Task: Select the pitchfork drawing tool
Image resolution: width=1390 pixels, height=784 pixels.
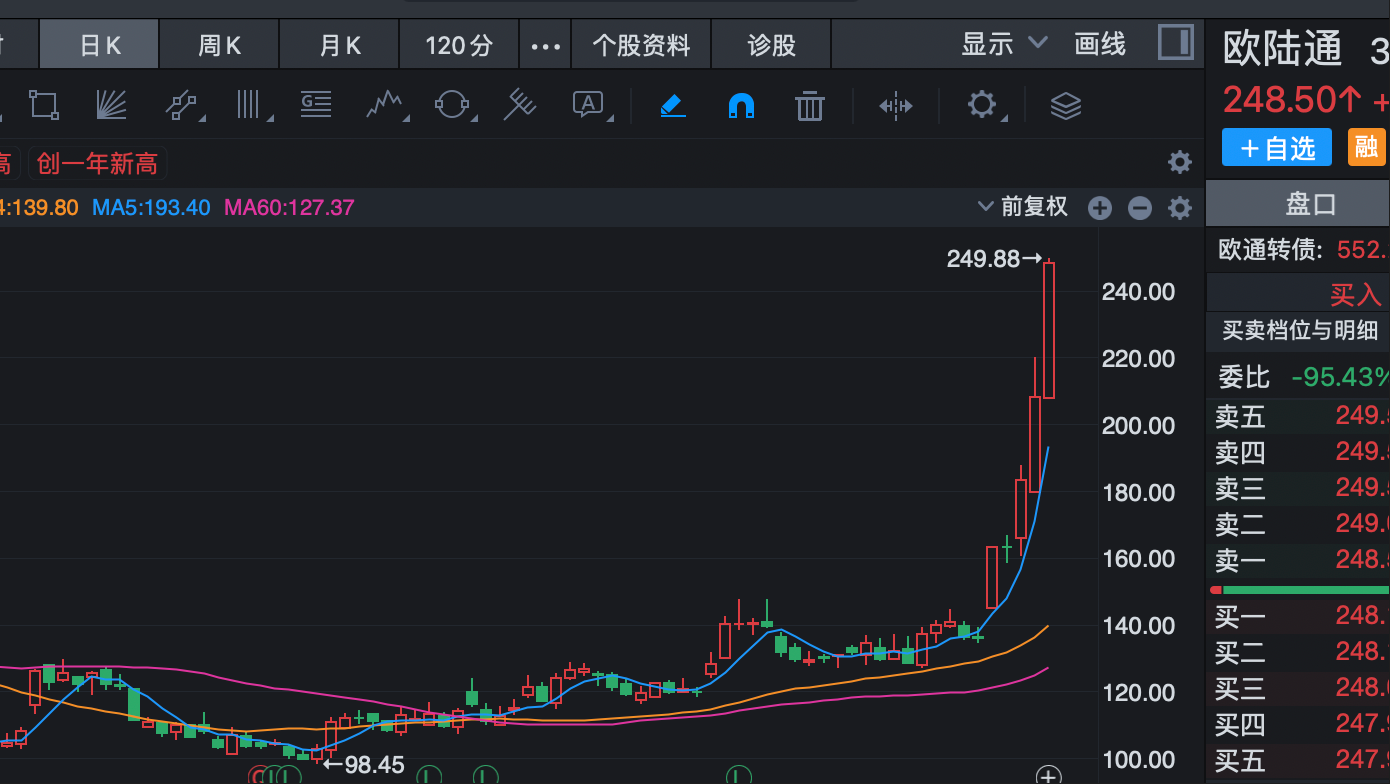Action: (519, 104)
